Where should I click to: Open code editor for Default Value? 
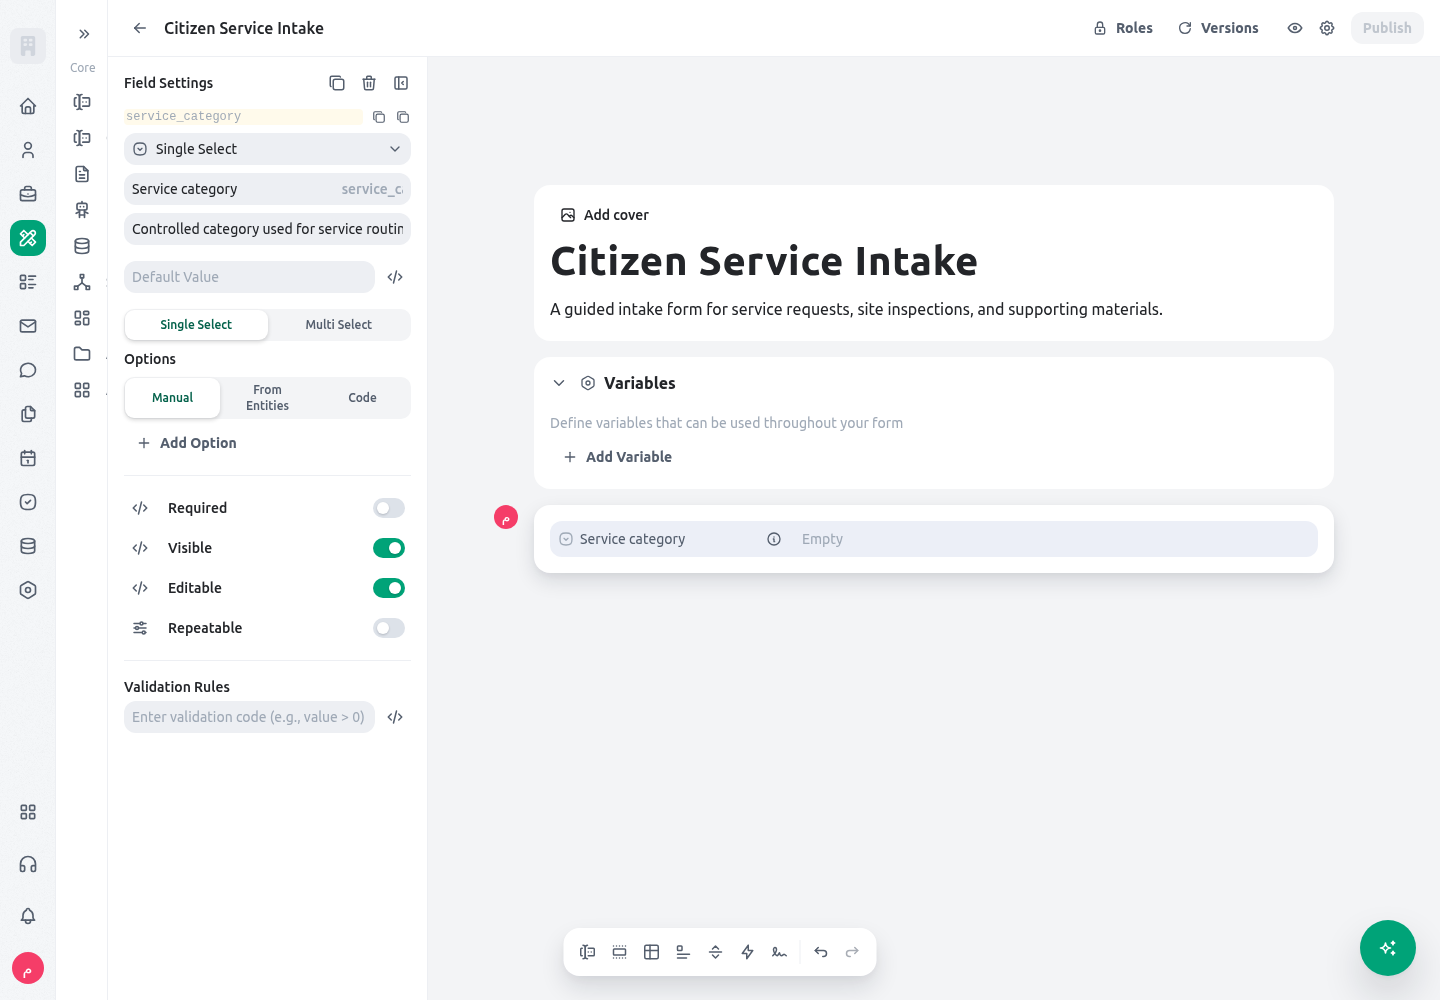pos(395,277)
